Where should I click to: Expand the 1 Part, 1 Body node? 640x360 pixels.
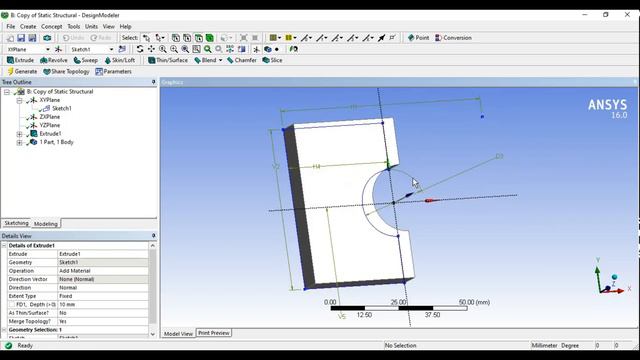(x=19, y=142)
